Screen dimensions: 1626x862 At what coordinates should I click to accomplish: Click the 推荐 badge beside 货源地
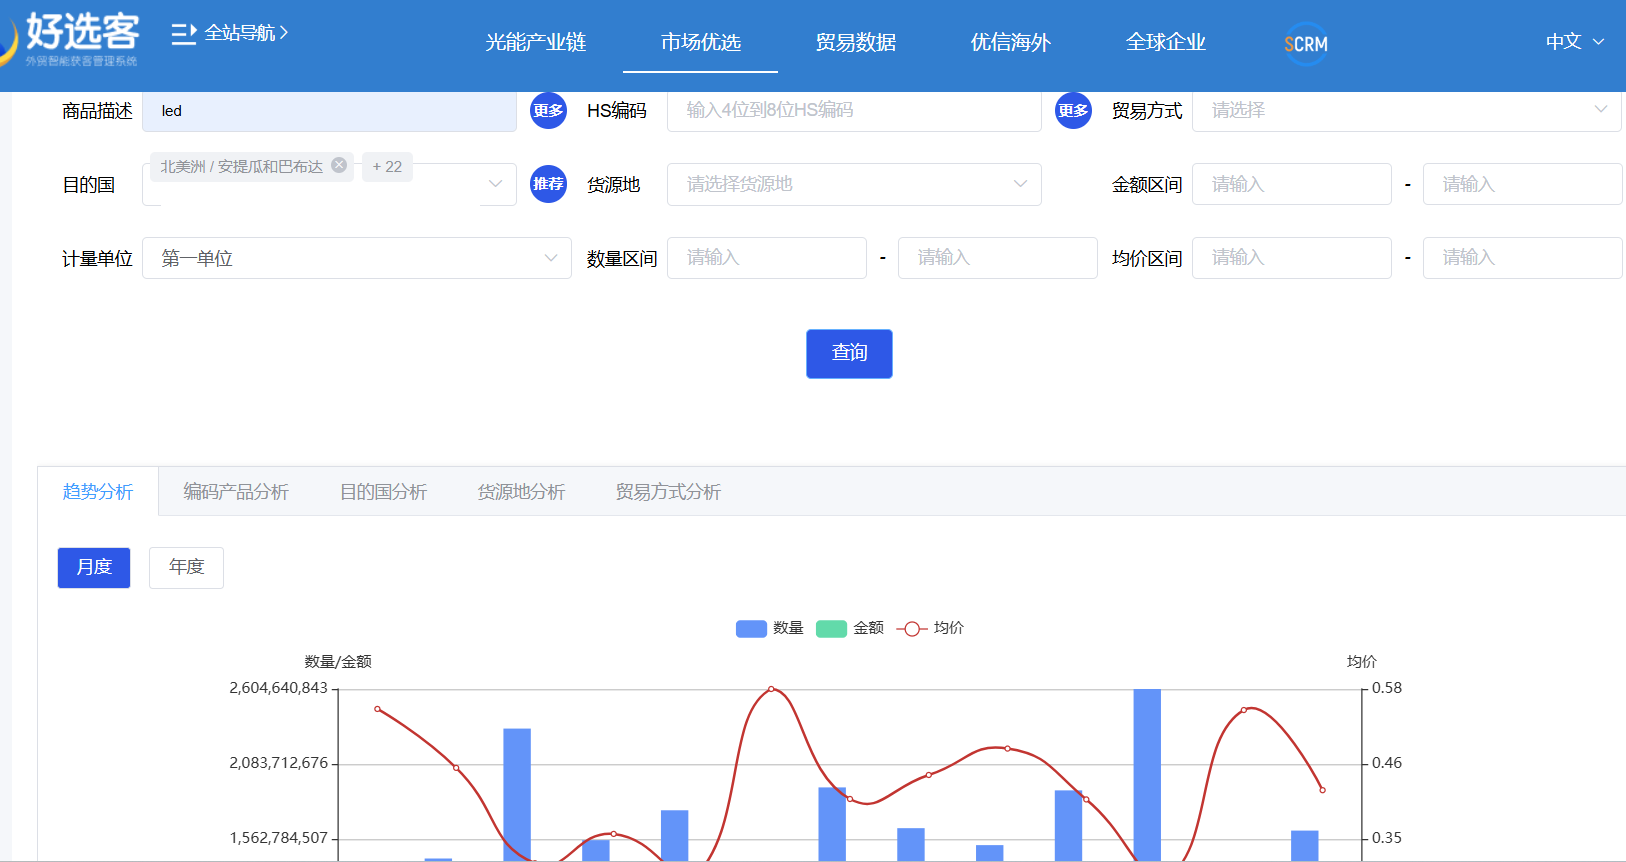pyautogui.click(x=548, y=184)
